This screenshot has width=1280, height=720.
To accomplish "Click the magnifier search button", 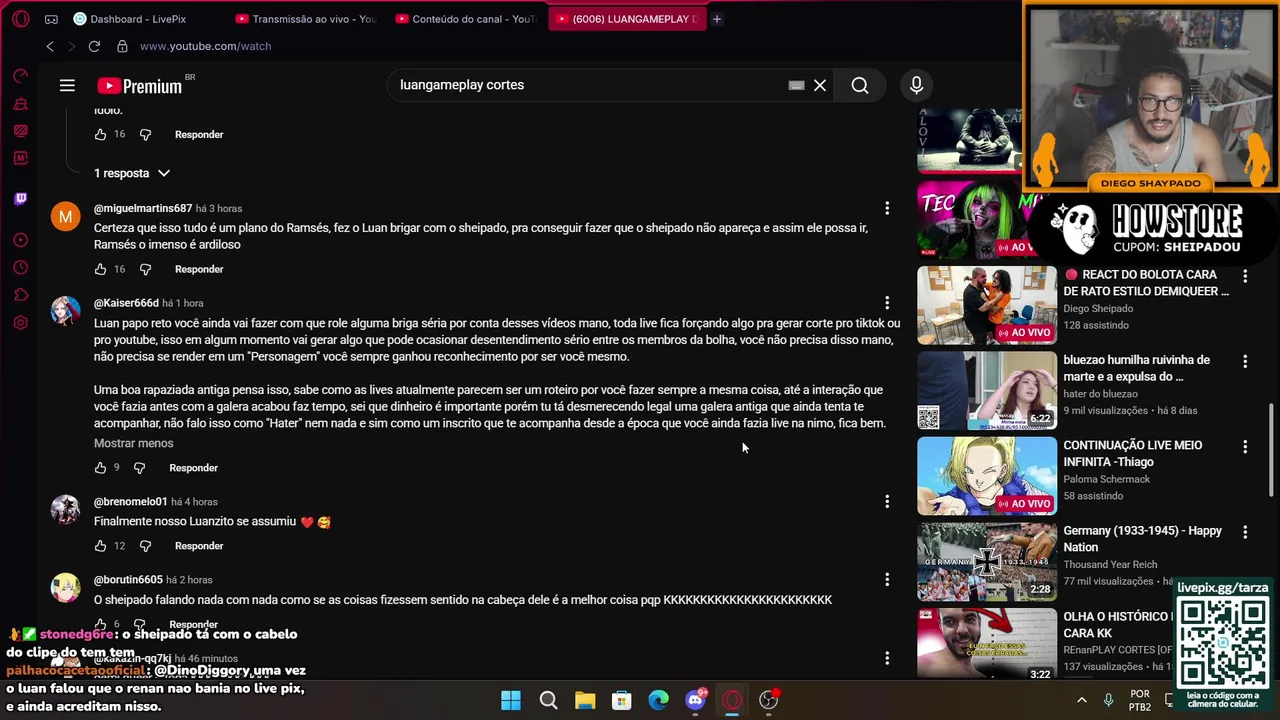I will pyautogui.click(x=860, y=85).
